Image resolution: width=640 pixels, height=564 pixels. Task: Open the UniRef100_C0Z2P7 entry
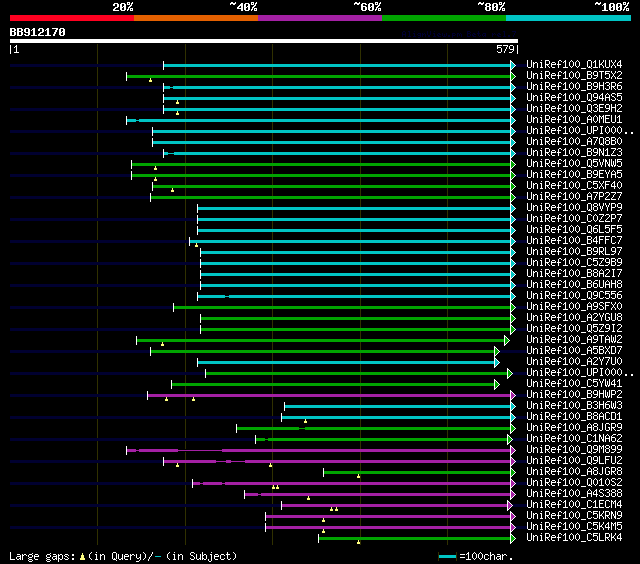pos(574,219)
